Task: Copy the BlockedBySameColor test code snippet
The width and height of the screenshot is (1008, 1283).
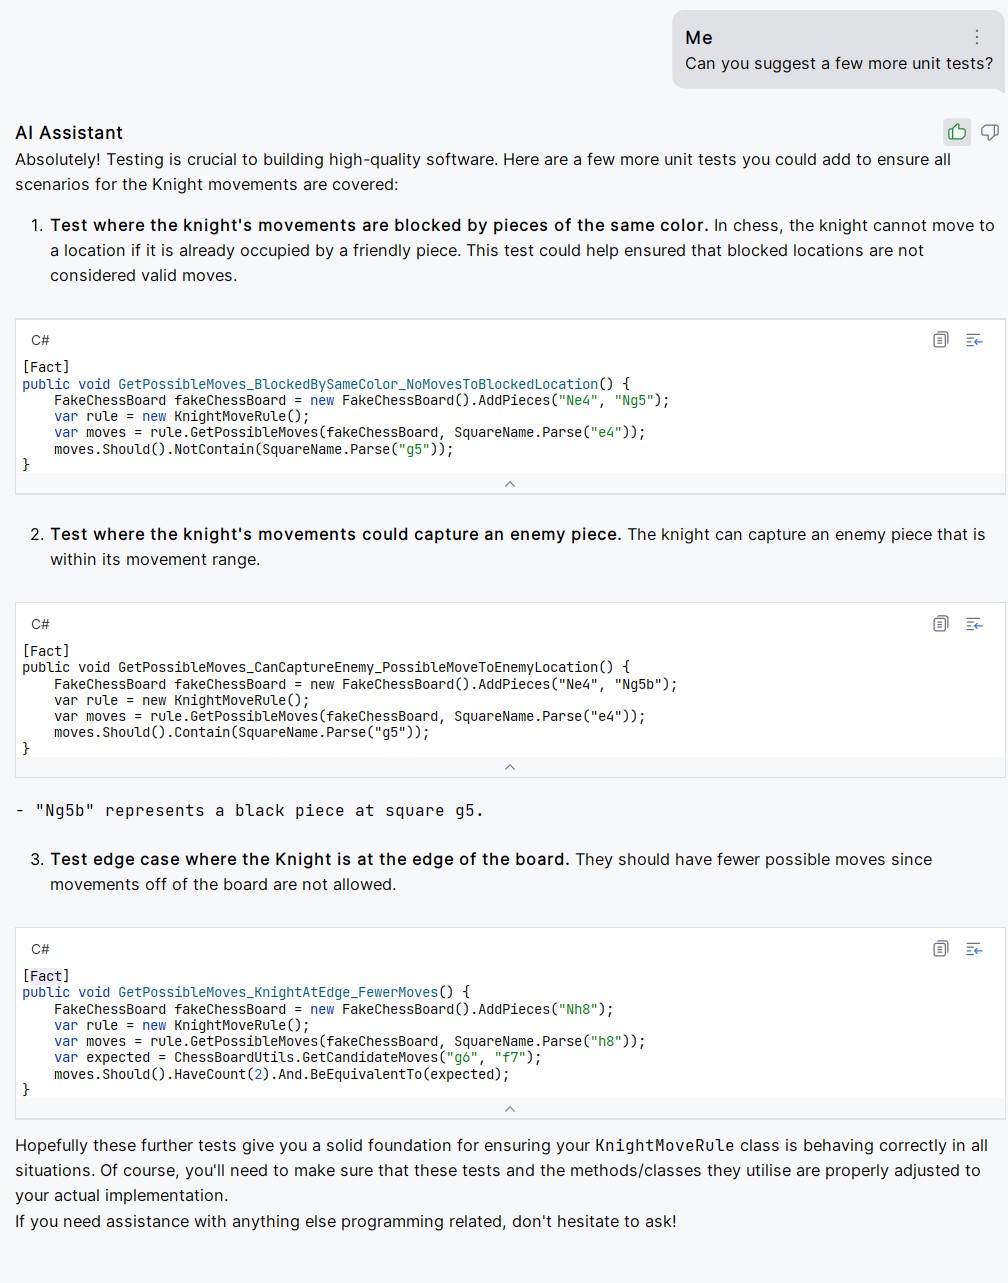Action: (940, 340)
